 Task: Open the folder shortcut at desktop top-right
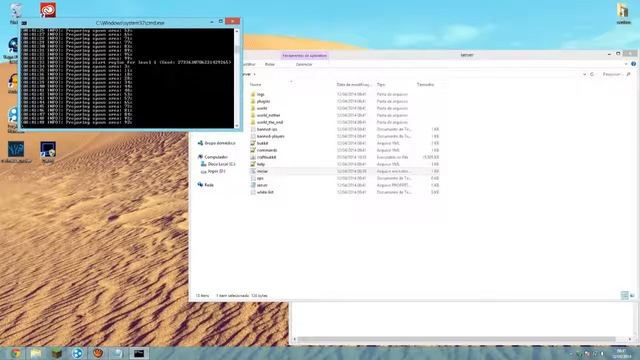point(623,12)
